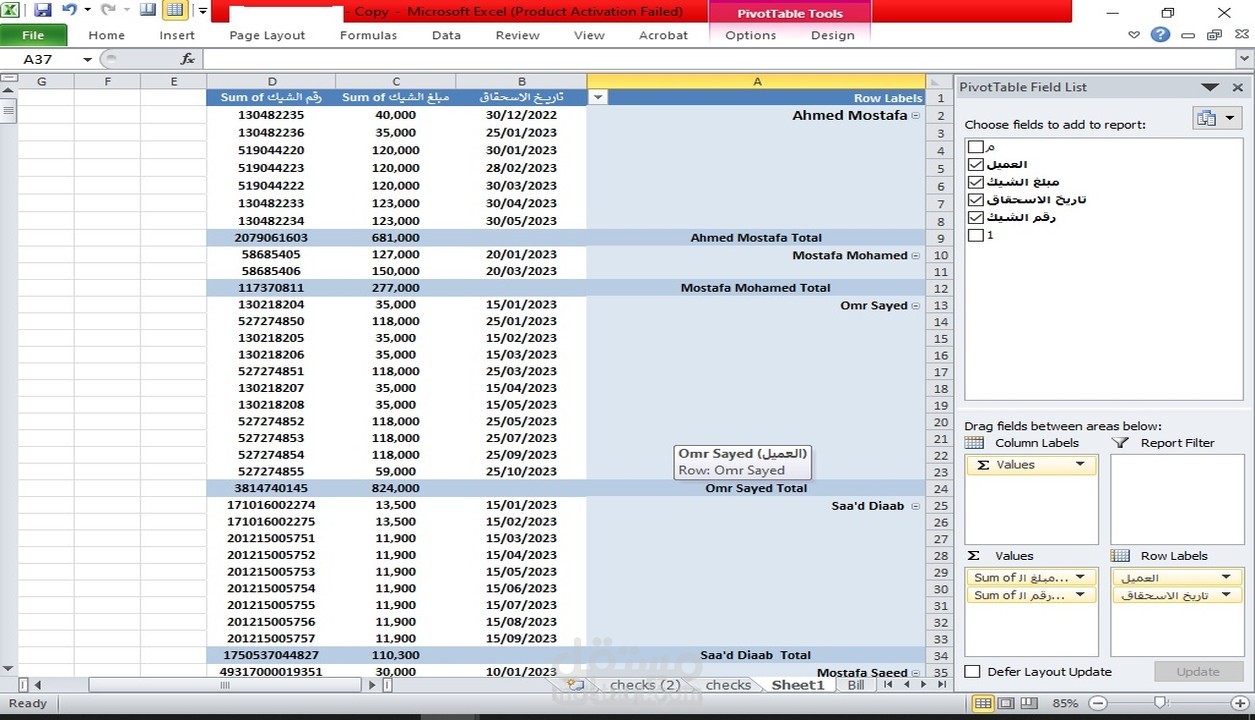Click the zoom out minus button
This screenshot has height=720, width=1255.
tap(1097, 704)
